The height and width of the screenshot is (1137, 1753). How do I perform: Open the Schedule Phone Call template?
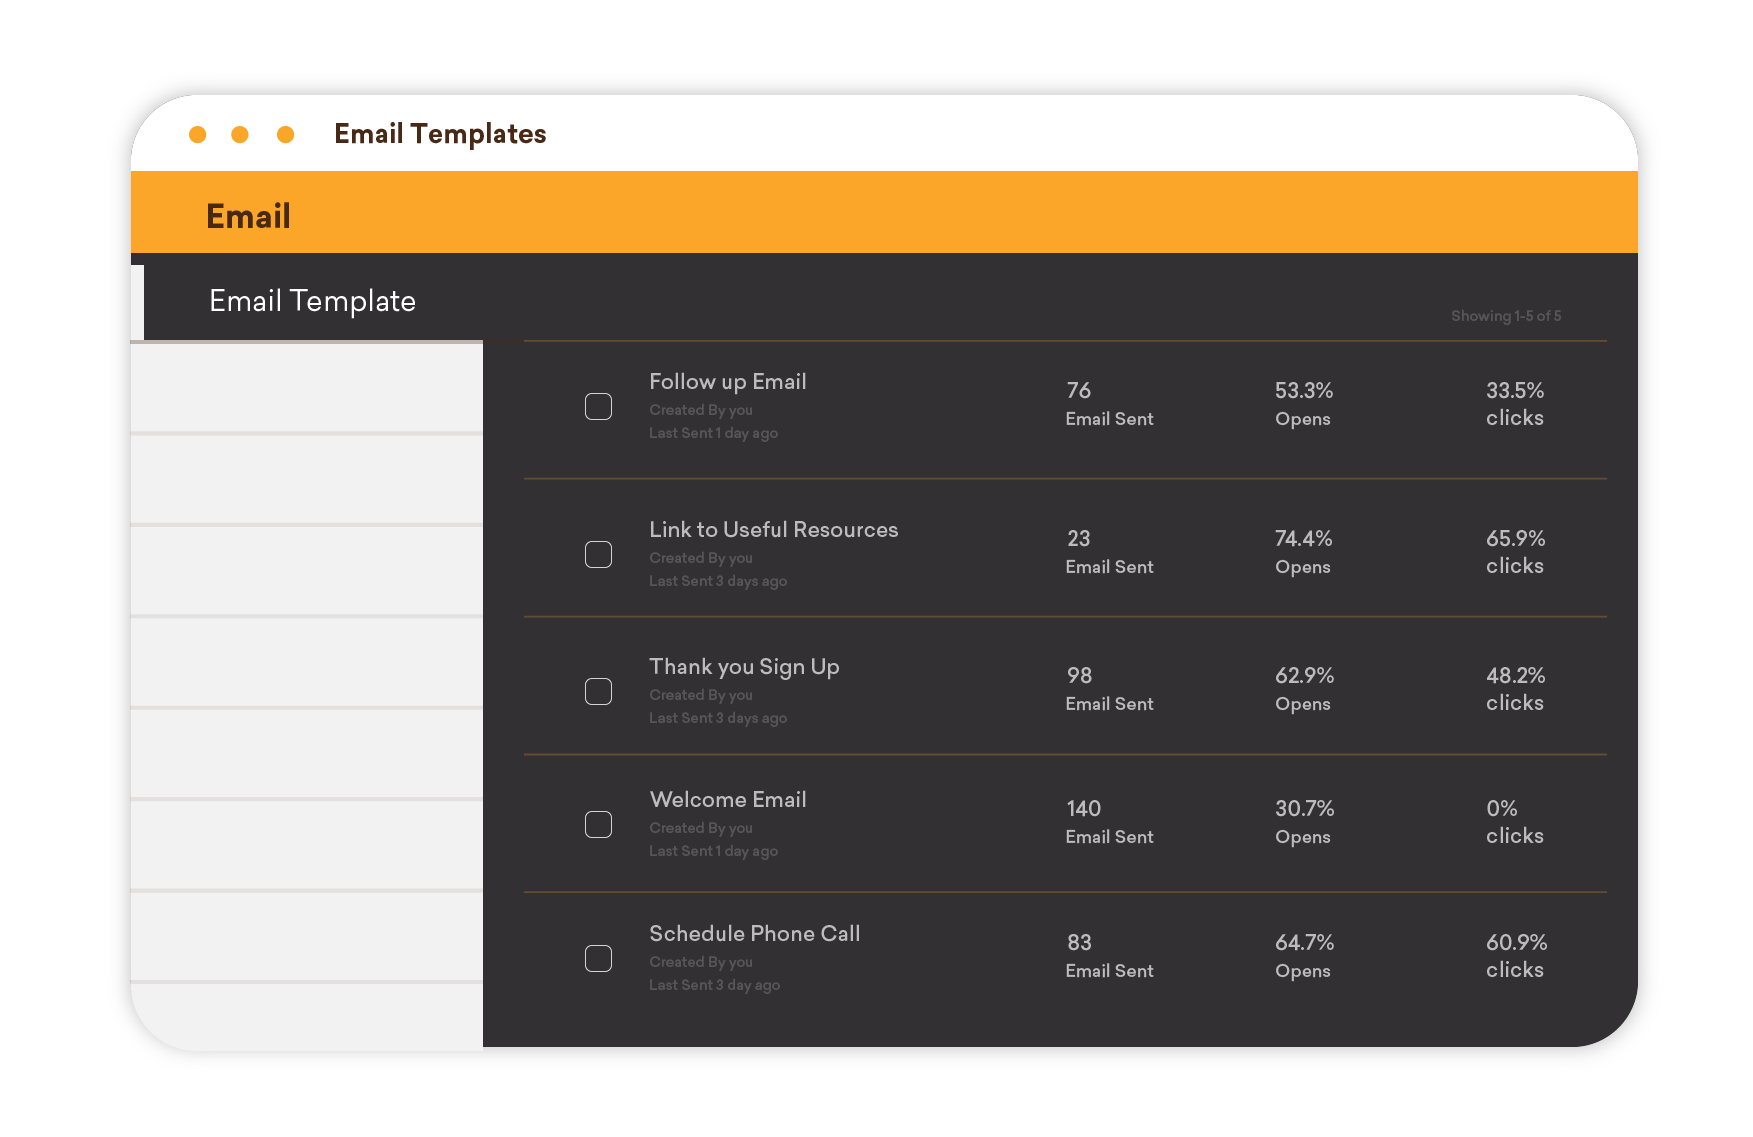(x=754, y=934)
